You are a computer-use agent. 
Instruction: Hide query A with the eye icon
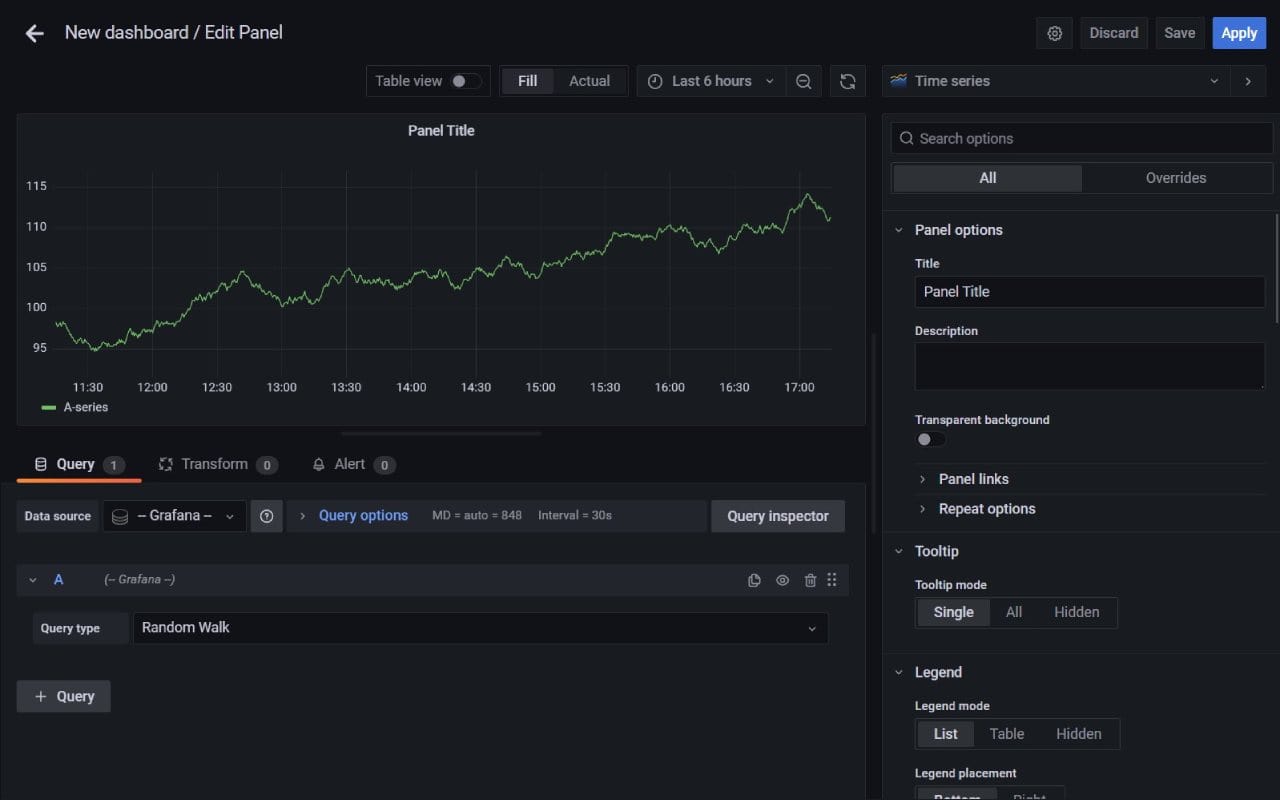click(782, 579)
